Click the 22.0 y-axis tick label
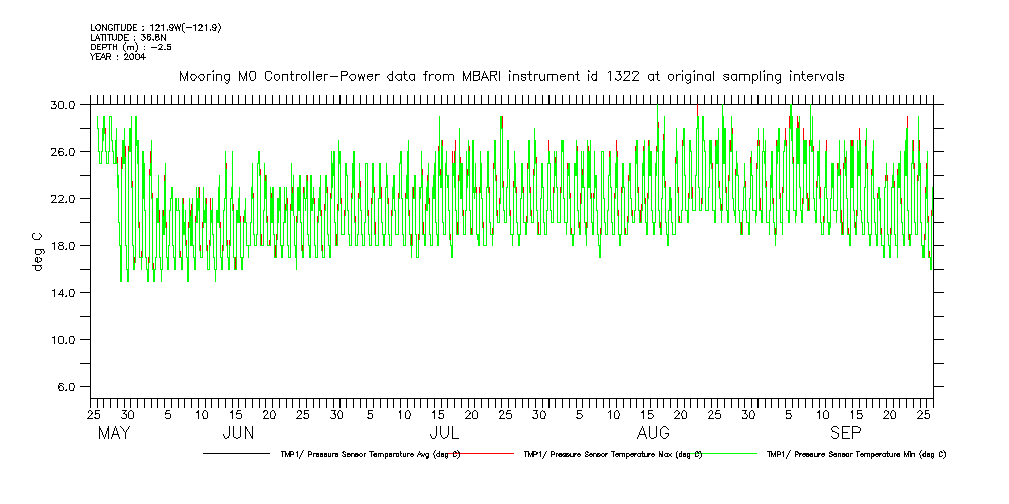Viewport: 1009px width, 504px height. (x=63, y=199)
